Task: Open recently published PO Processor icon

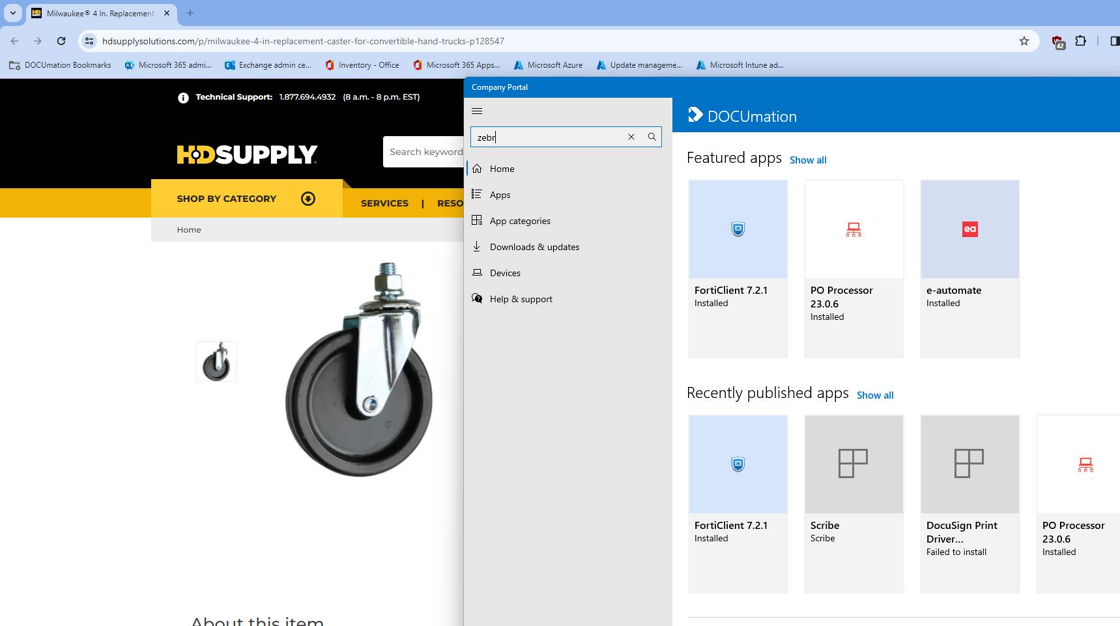Action: 1085,464
